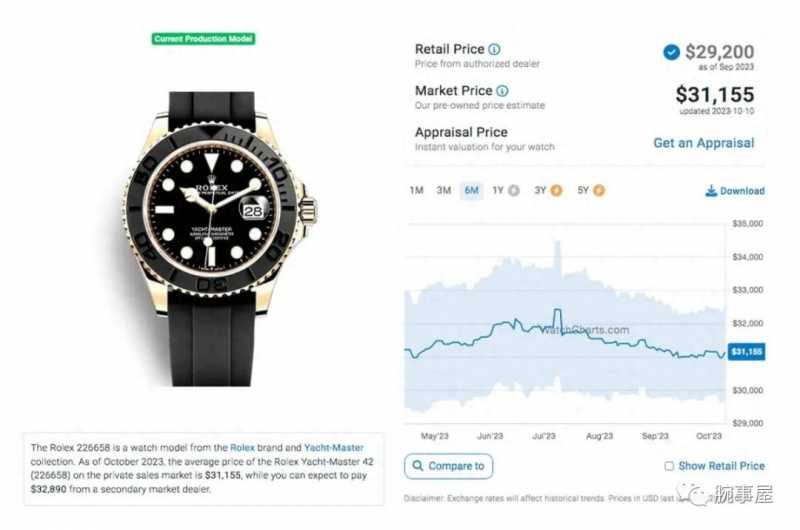Select the 6M time range
The image size is (800, 530).
click(x=471, y=191)
